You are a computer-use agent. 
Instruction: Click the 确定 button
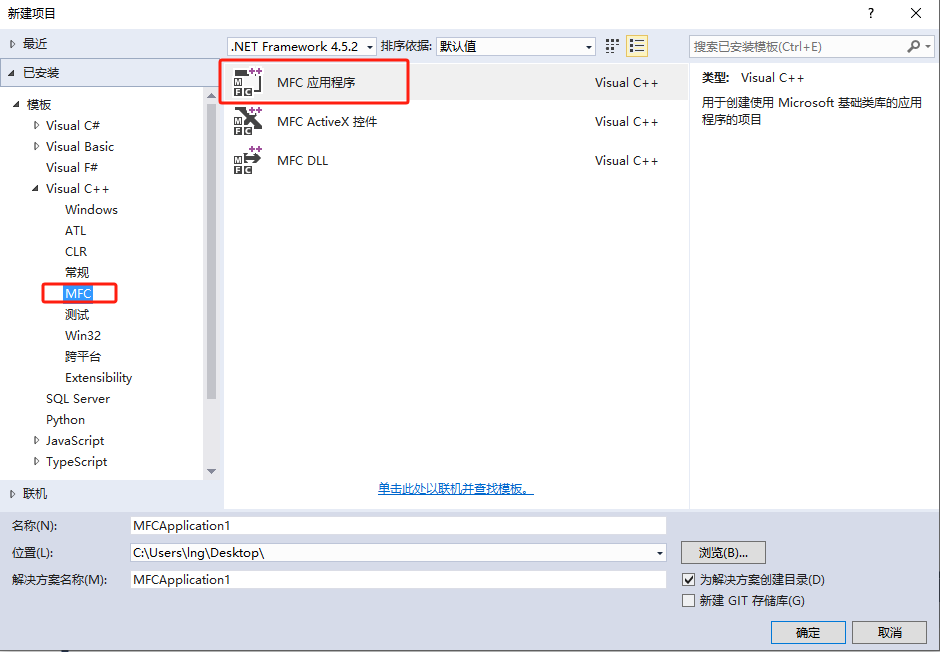(x=808, y=632)
